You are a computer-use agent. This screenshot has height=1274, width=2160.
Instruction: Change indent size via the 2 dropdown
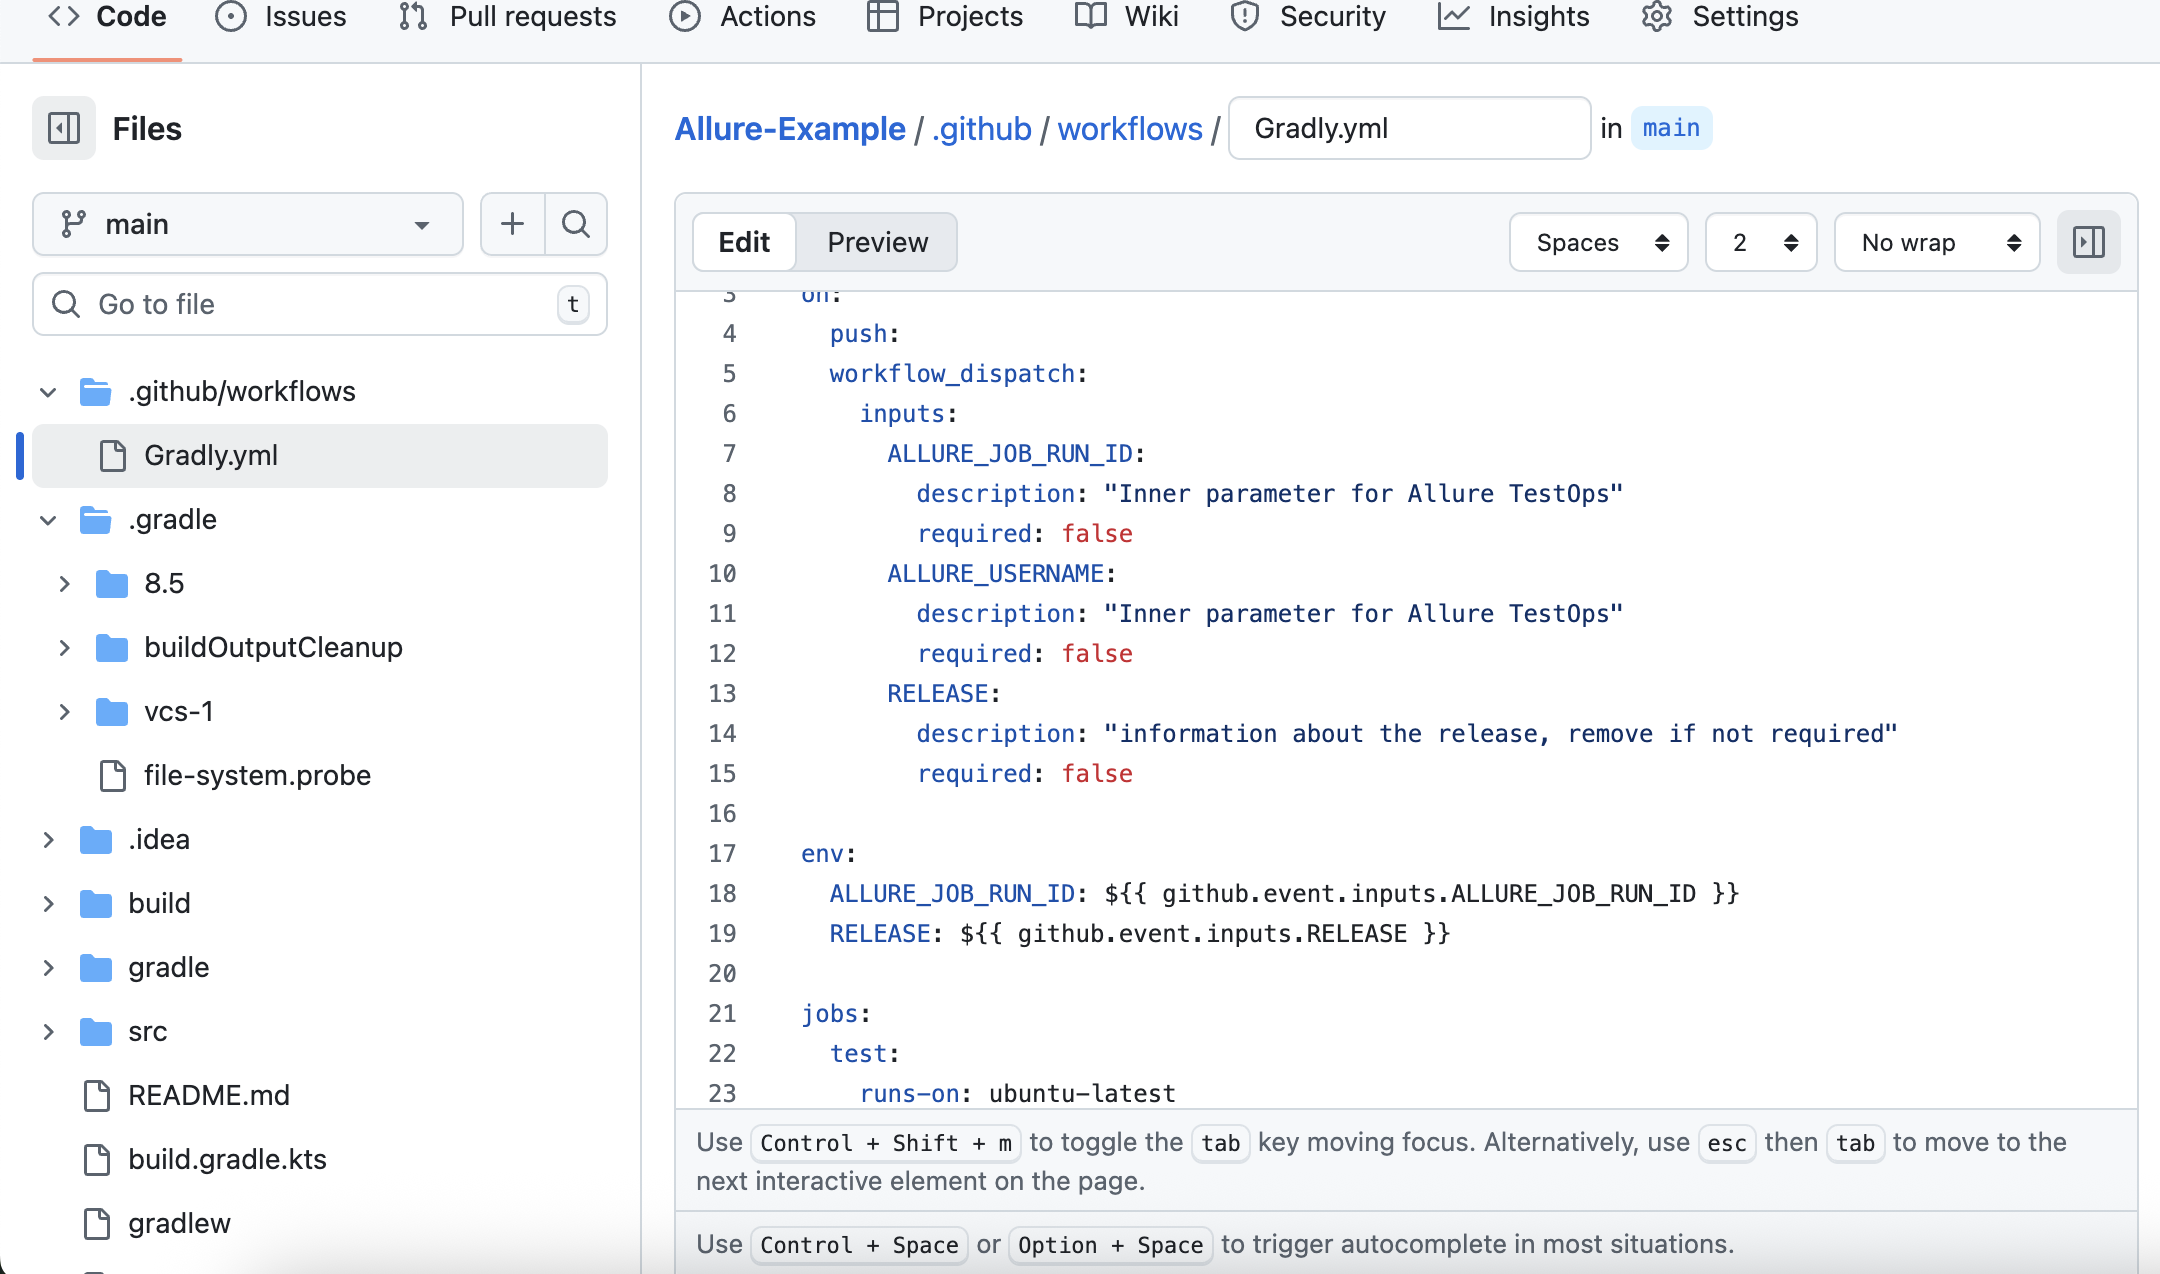pyautogui.click(x=1760, y=242)
